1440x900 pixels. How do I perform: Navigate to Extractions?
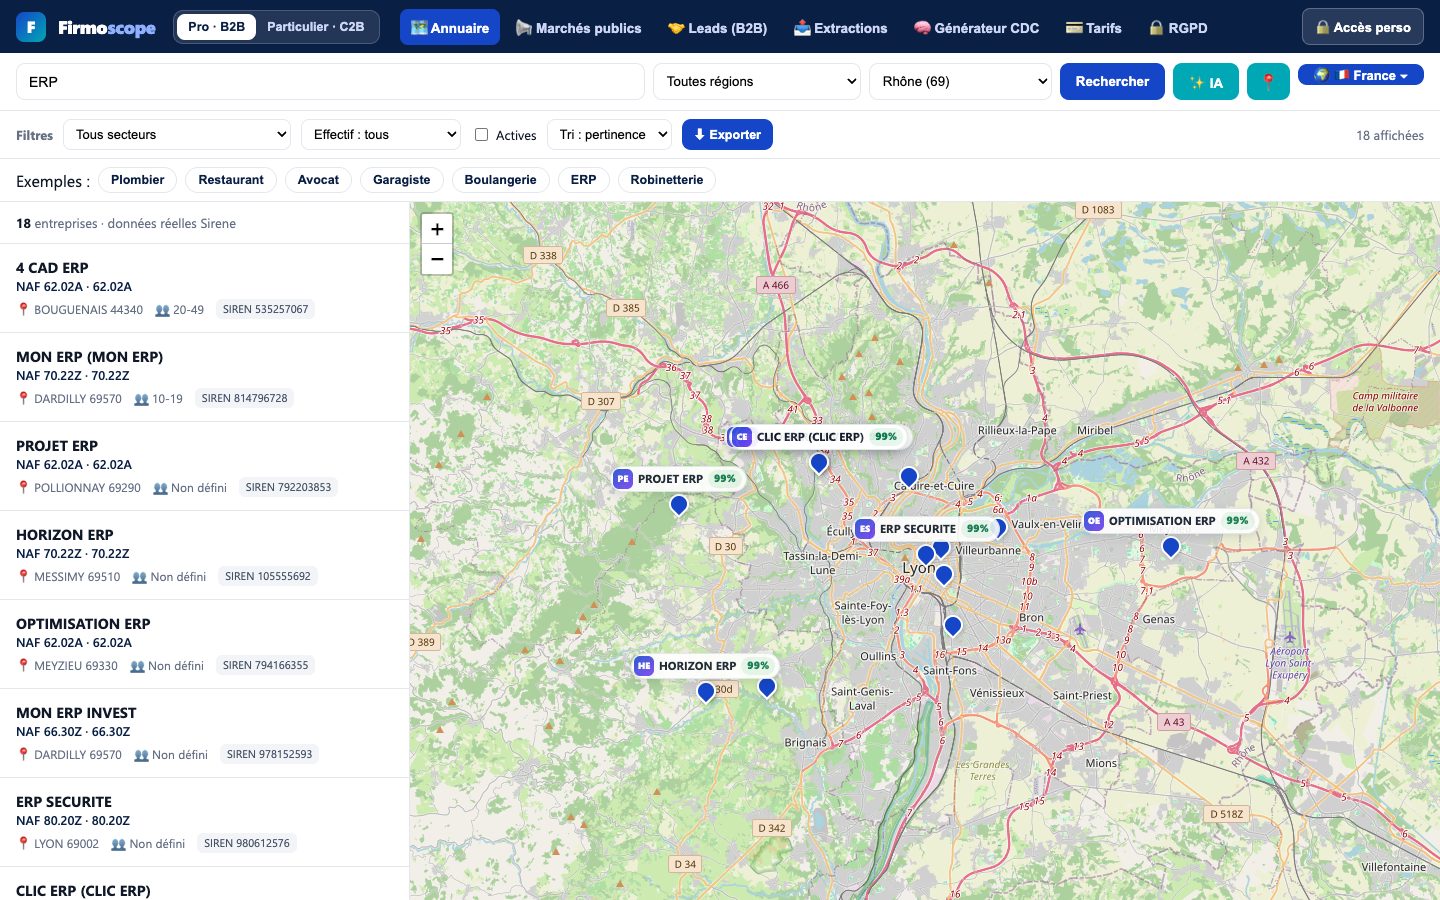[x=840, y=28]
